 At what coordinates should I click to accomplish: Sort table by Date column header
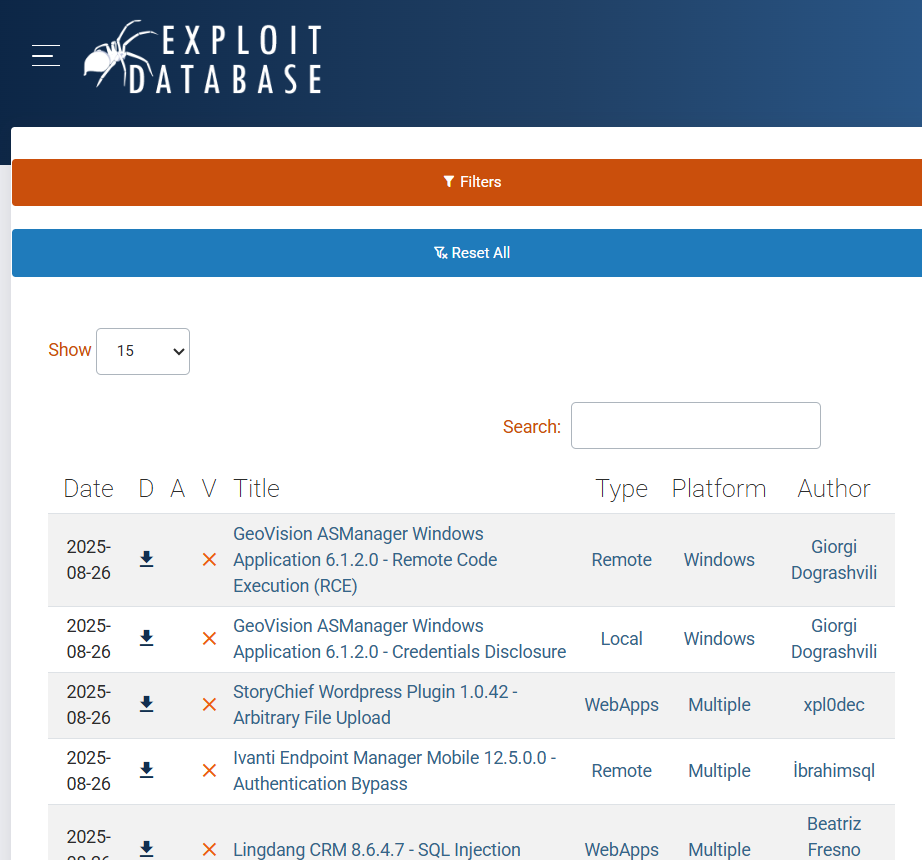coord(88,488)
